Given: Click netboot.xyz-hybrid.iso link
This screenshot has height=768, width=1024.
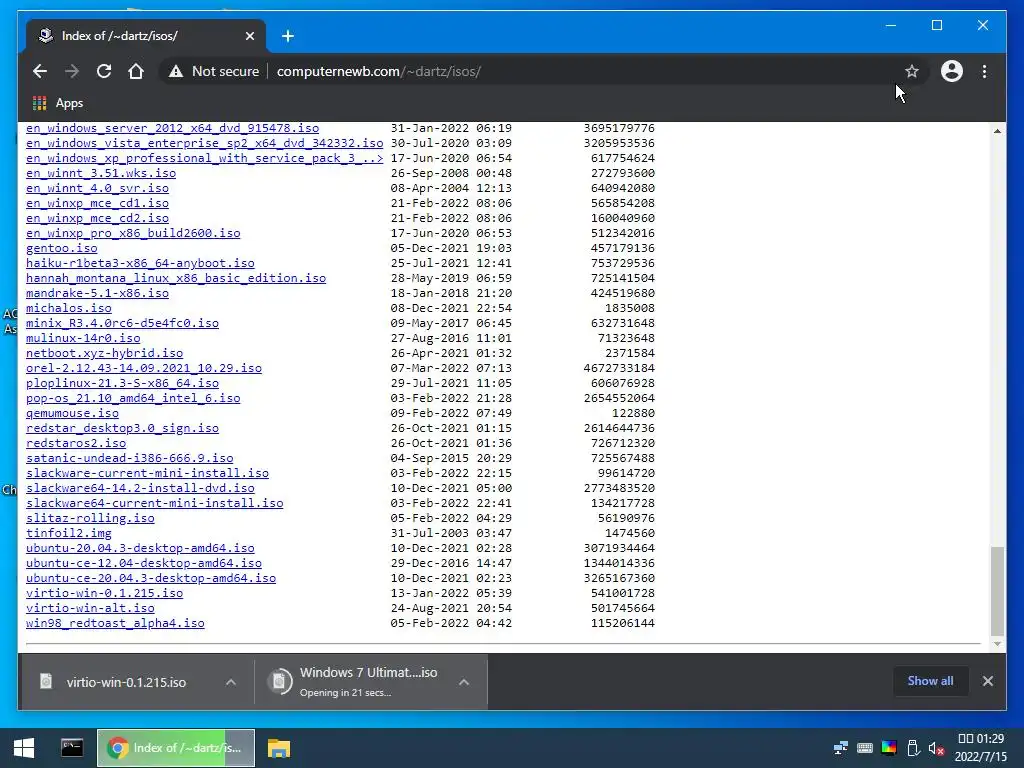Looking at the screenshot, I should tap(104, 353).
